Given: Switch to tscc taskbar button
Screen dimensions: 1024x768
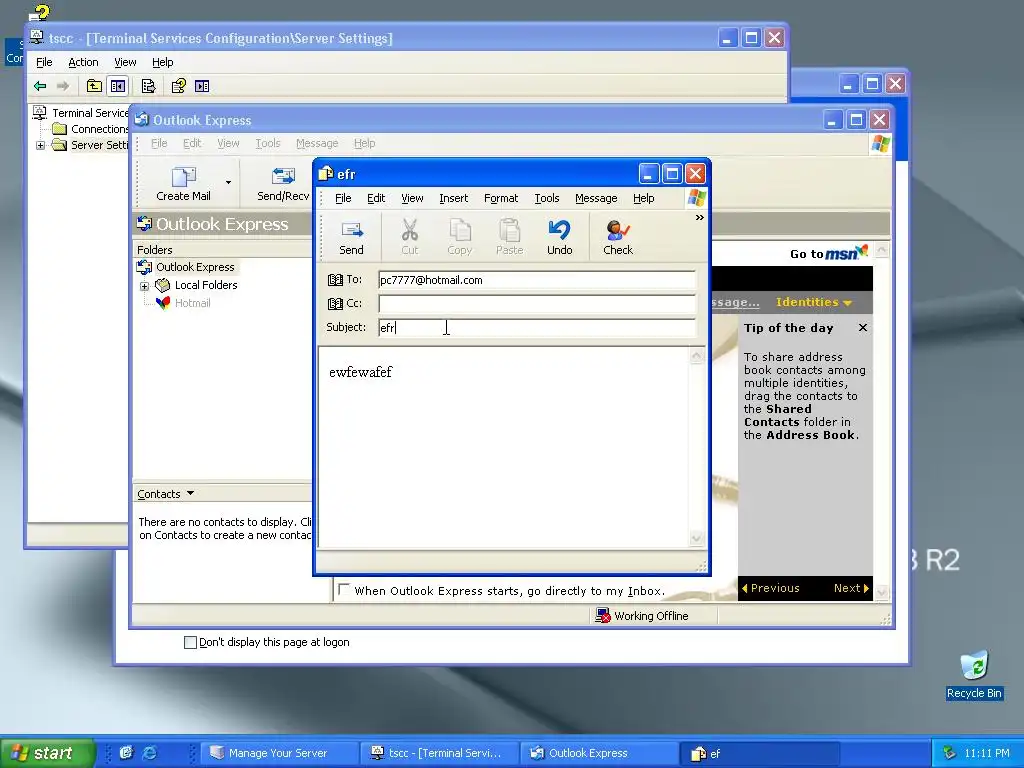Looking at the screenshot, I should tap(440, 753).
